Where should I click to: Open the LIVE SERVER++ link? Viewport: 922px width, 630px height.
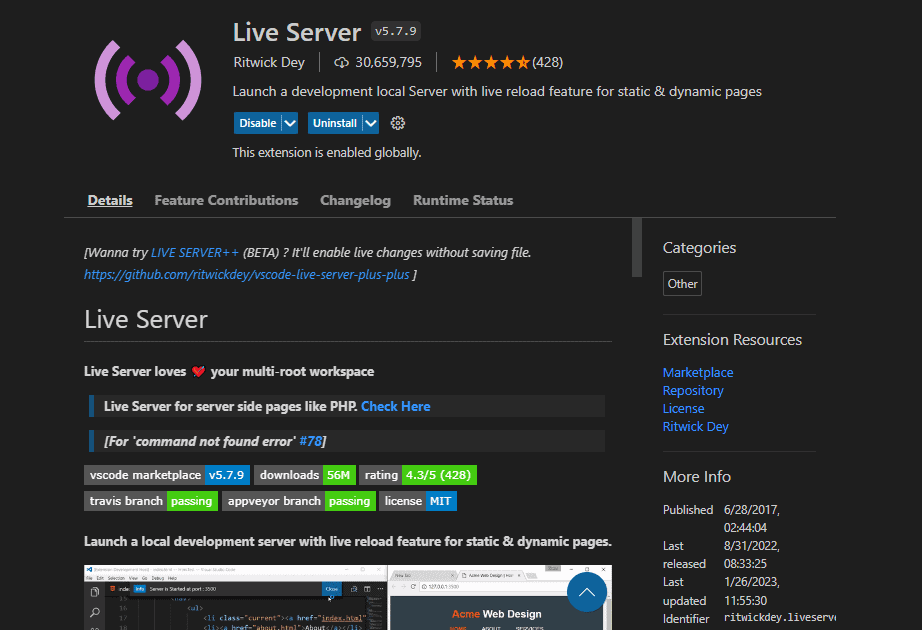pos(195,252)
